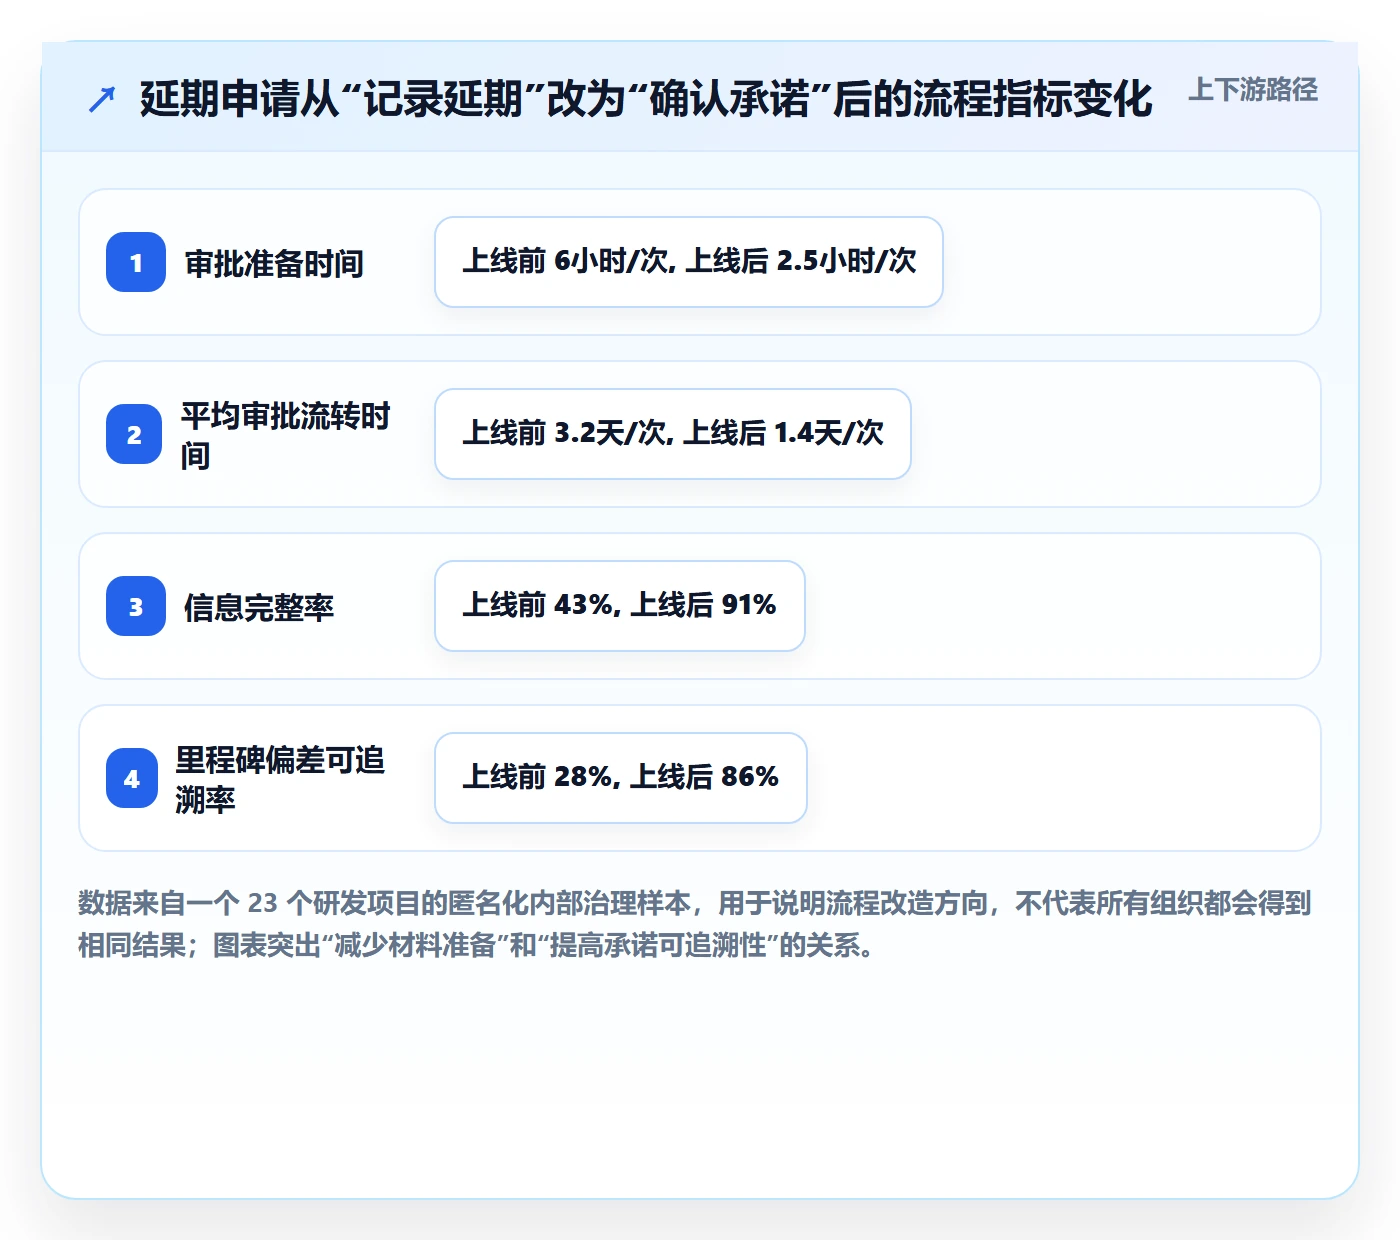The image size is (1400, 1240).
Task: Click the value box 上线前 3.2天/次, 上线后 1.4天/次
Action: coord(673,434)
